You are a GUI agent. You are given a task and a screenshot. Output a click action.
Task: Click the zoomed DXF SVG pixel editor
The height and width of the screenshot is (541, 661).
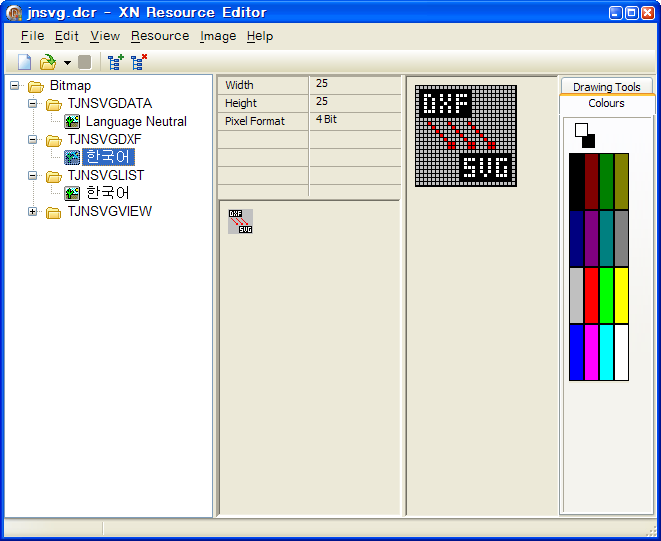tap(466, 136)
